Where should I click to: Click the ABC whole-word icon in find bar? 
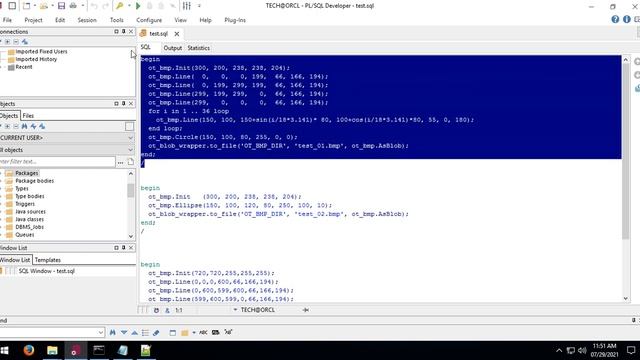click(203, 333)
